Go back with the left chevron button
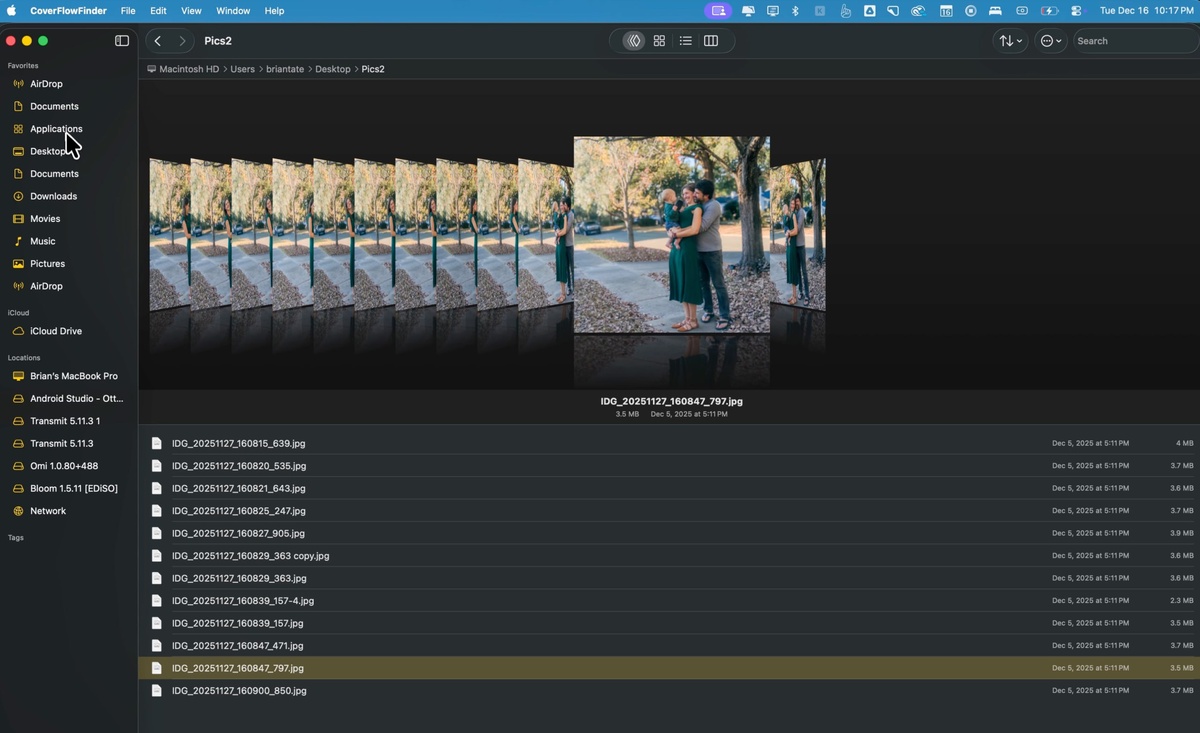Image resolution: width=1200 pixels, height=733 pixels. (158, 41)
